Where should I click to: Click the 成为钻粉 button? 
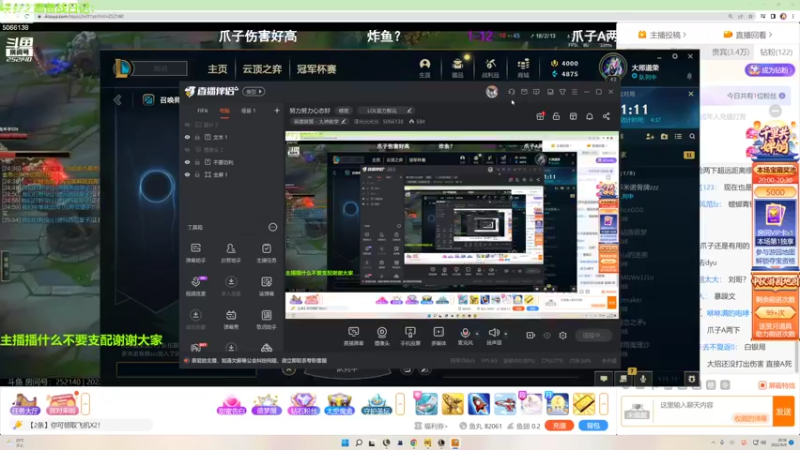[769, 70]
